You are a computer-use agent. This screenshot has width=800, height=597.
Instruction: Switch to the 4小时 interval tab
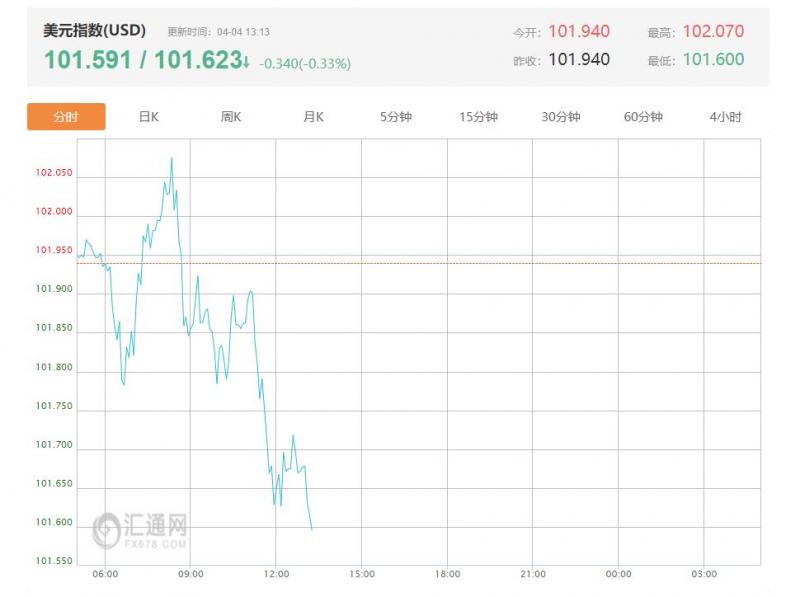(725, 117)
